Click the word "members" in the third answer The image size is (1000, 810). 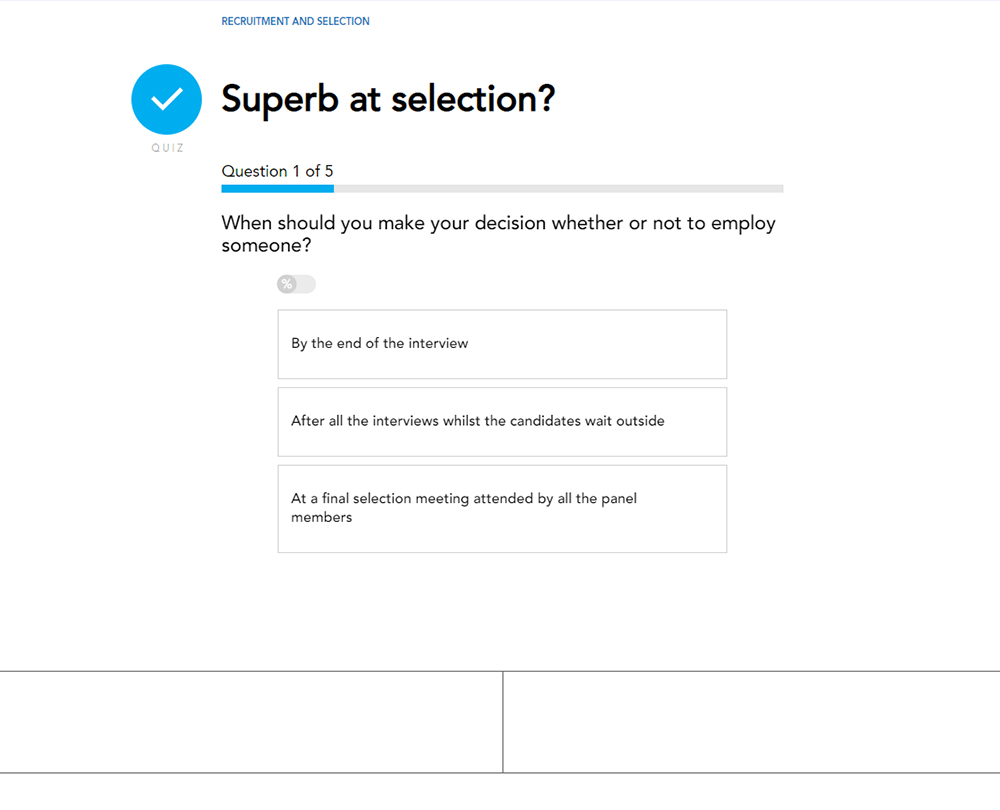(x=321, y=518)
